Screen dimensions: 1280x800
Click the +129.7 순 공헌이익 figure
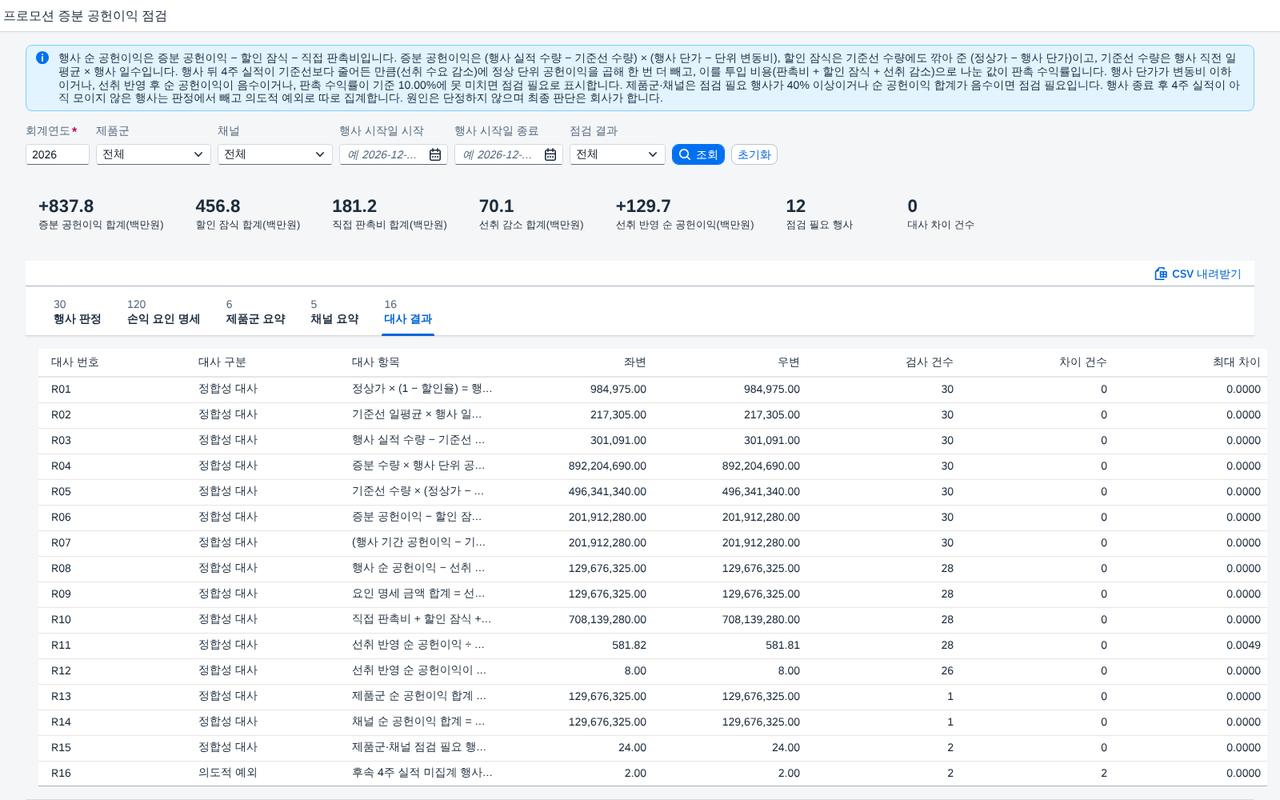tap(643, 206)
